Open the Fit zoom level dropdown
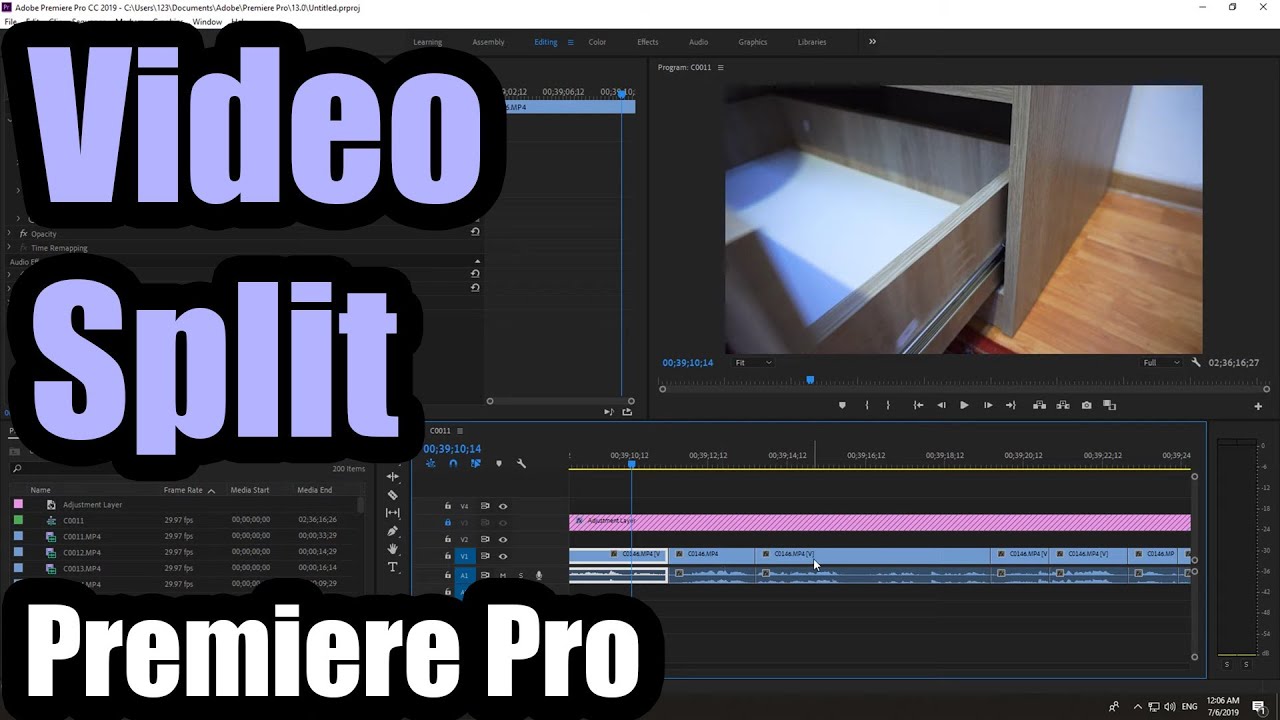 pos(754,363)
